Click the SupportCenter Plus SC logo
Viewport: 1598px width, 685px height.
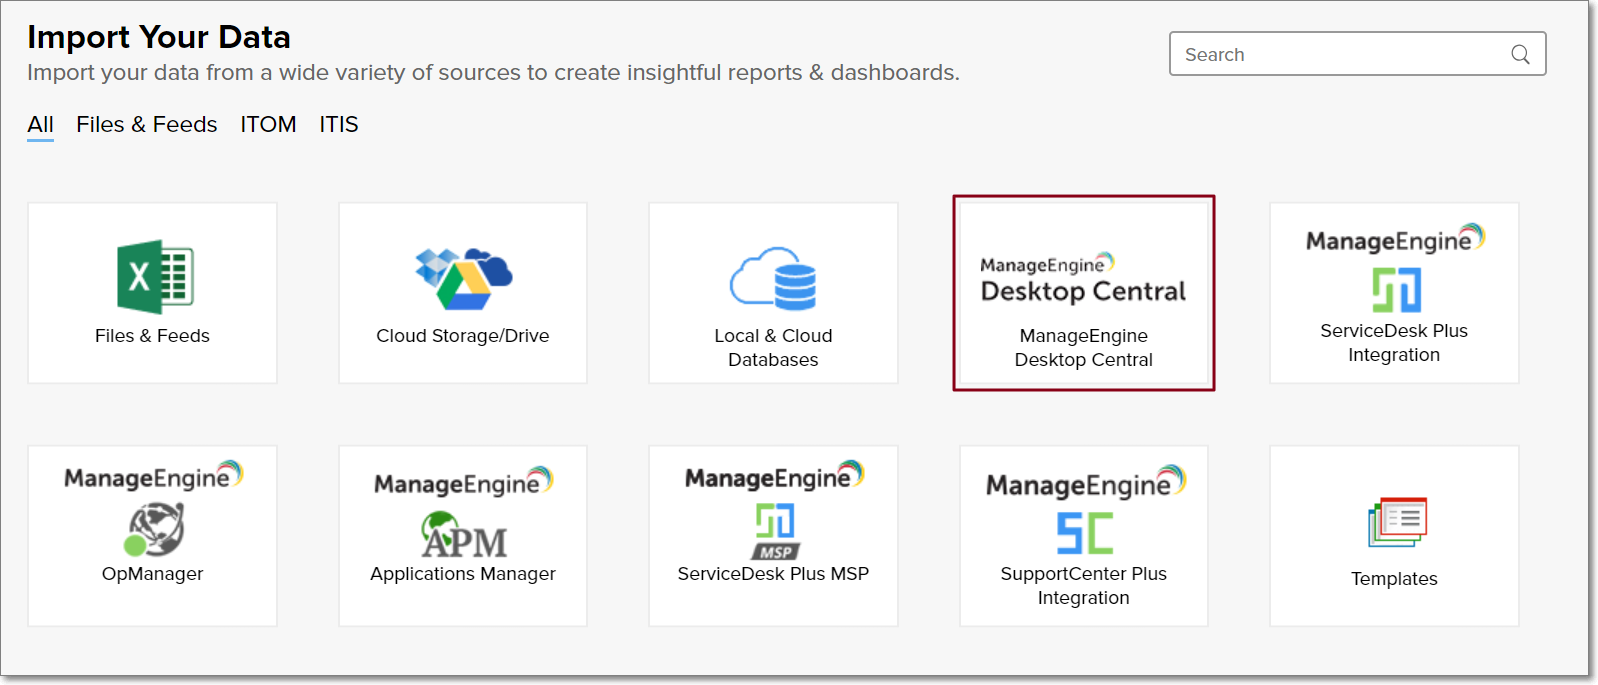pyautogui.click(x=1085, y=533)
